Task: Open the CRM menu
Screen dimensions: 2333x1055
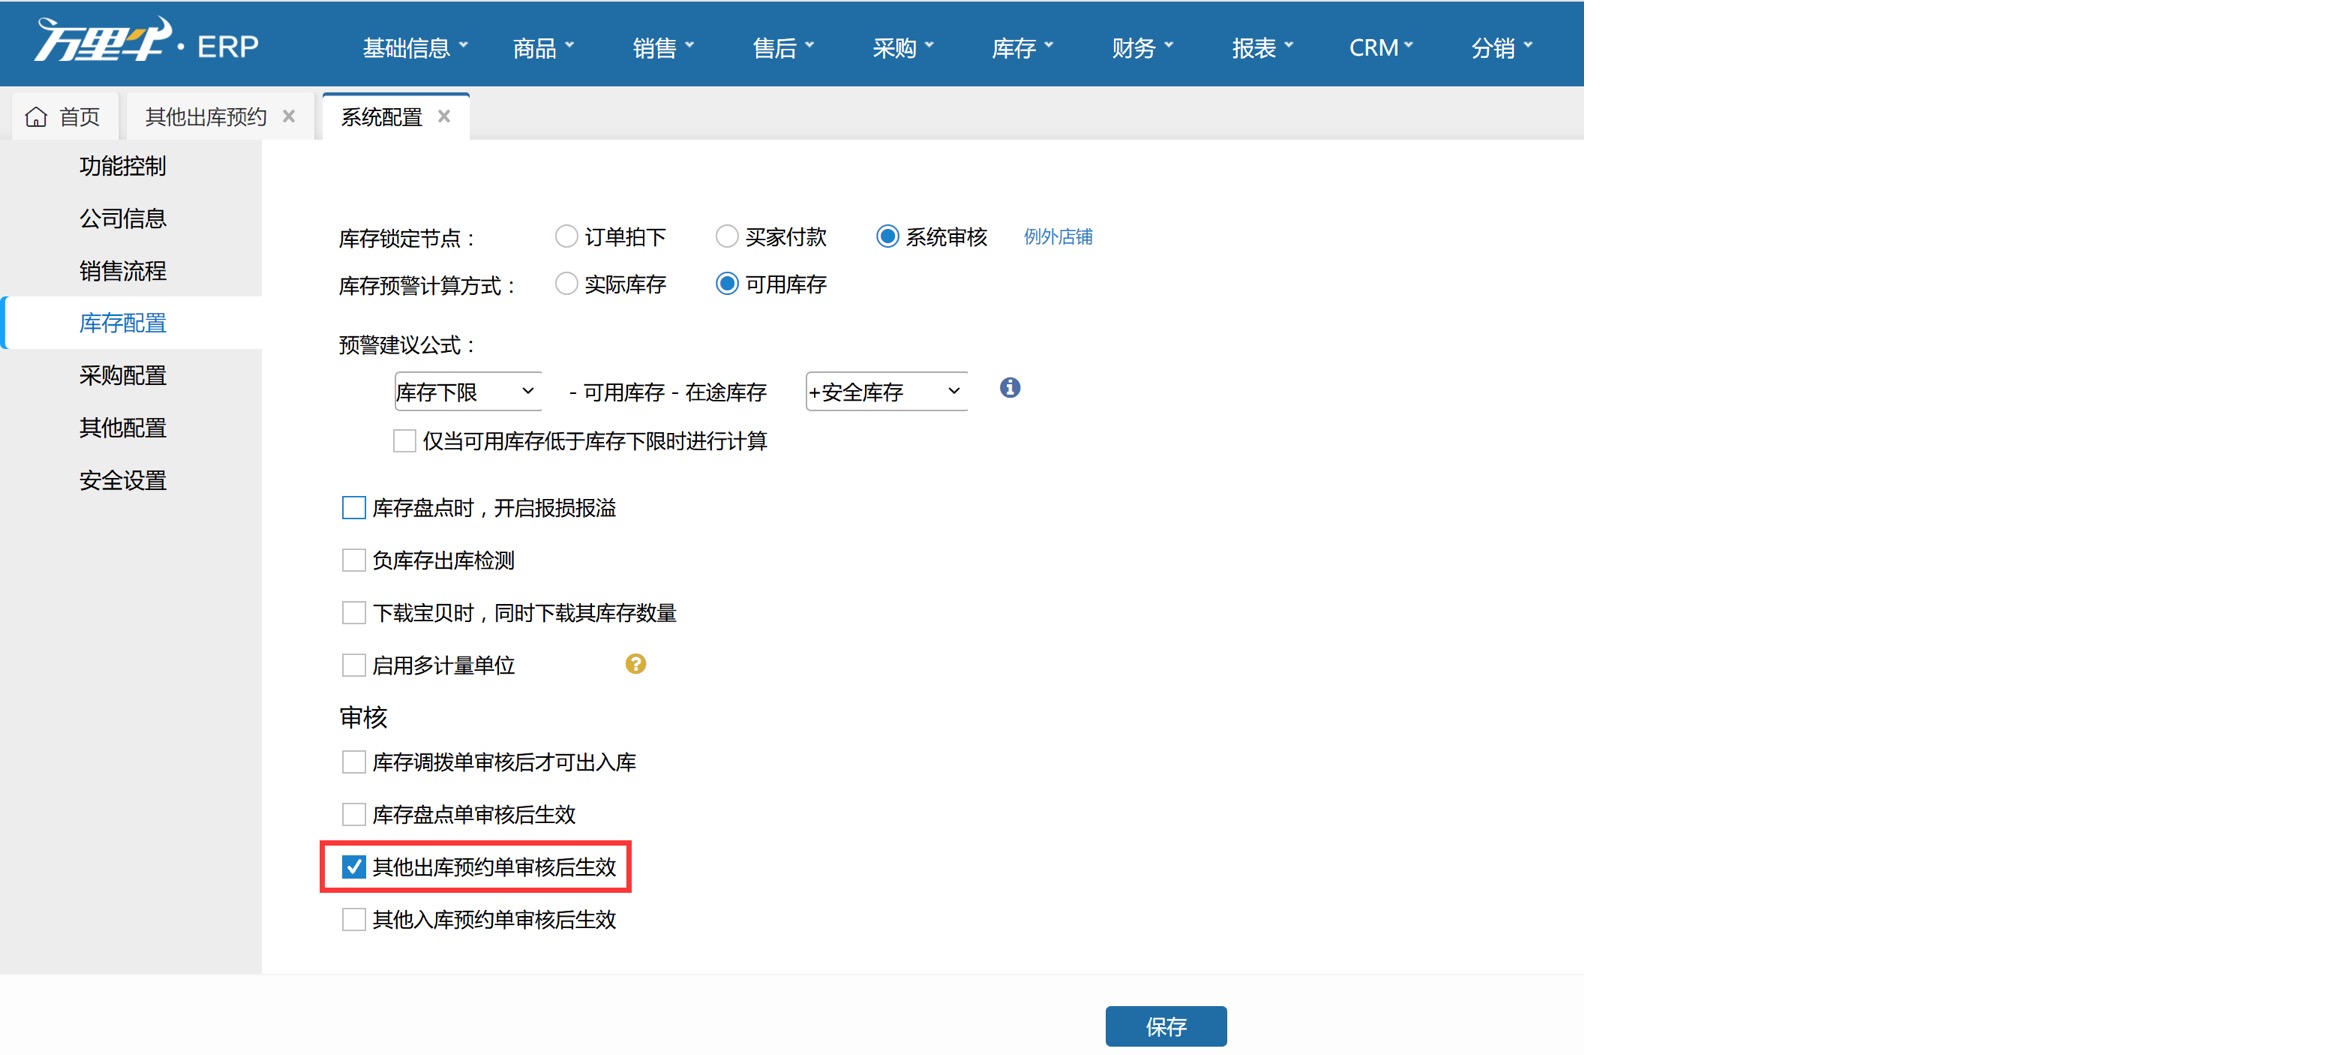Action: pyautogui.click(x=1381, y=47)
